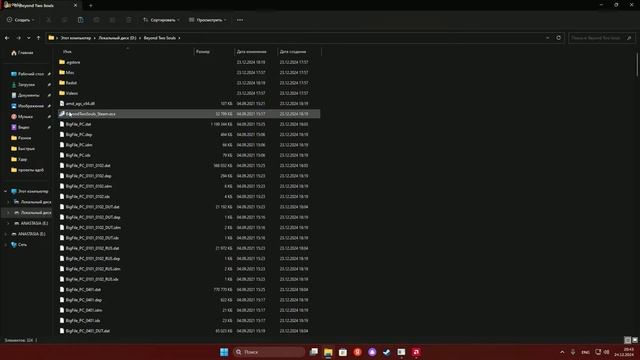Open the three-dots See more menu
The height and width of the screenshot is (360, 640).
(x=240, y=20)
